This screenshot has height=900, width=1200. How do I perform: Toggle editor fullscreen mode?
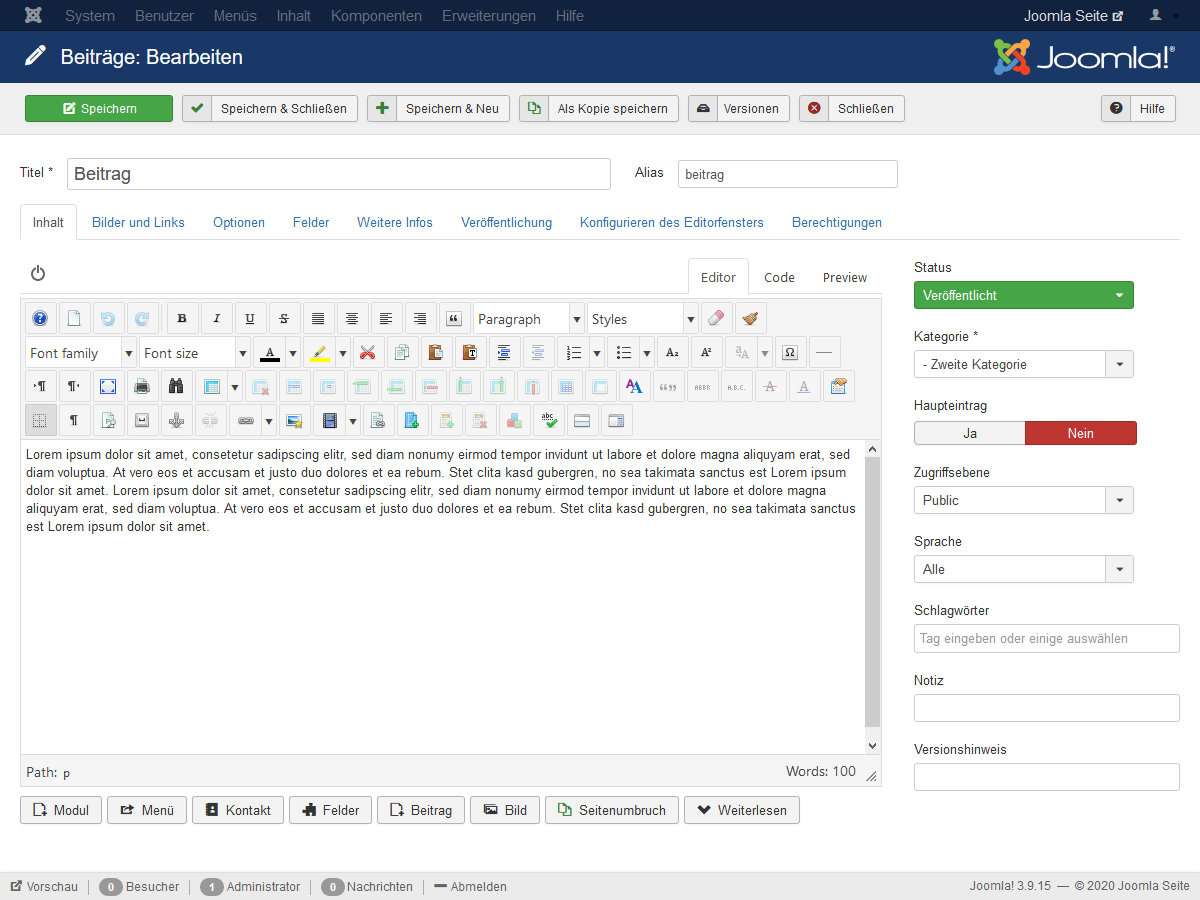(x=108, y=386)
